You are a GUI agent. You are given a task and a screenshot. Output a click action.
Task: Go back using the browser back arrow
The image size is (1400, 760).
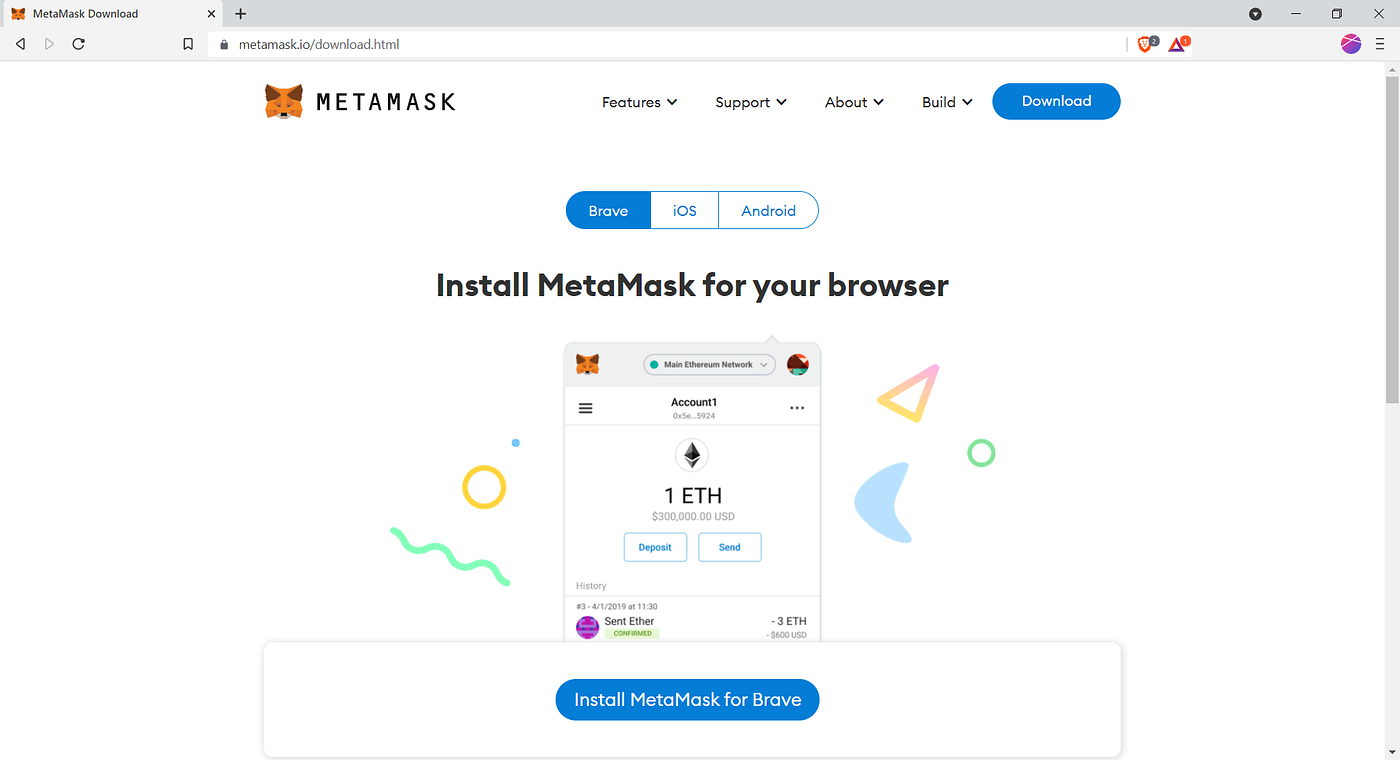tap(21, 44)
